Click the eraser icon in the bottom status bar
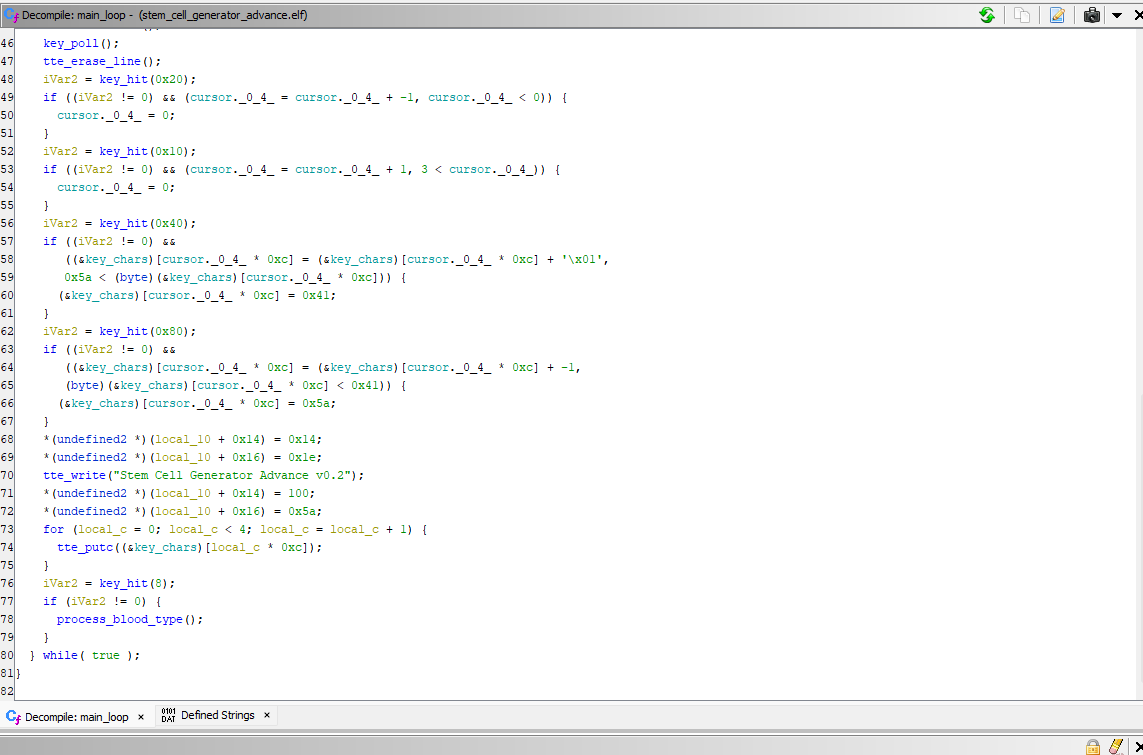1143x755 pixels. coord(1117,746)
